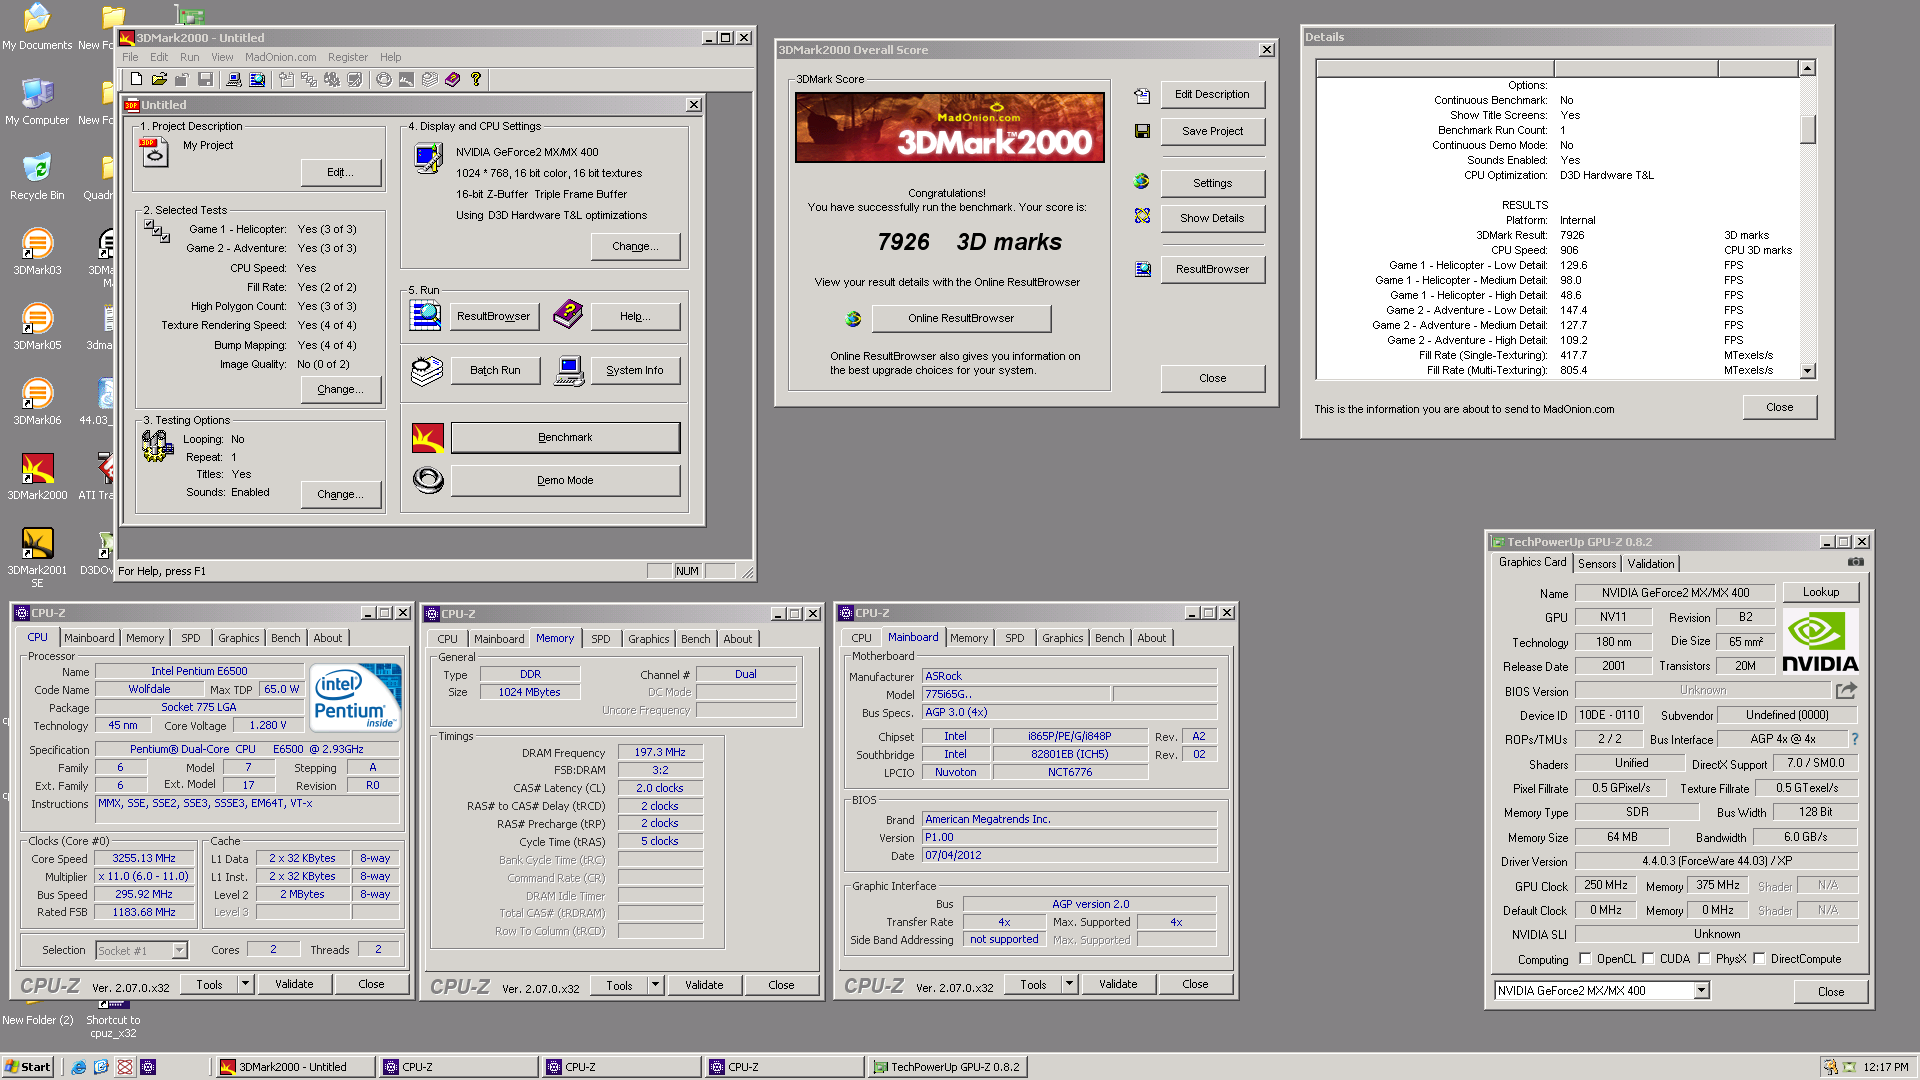Toggle the PhysX checkbox in GPU-Z
Image resolution: width=1920 pixels, height=1080 pixels.
point(1704,959)
